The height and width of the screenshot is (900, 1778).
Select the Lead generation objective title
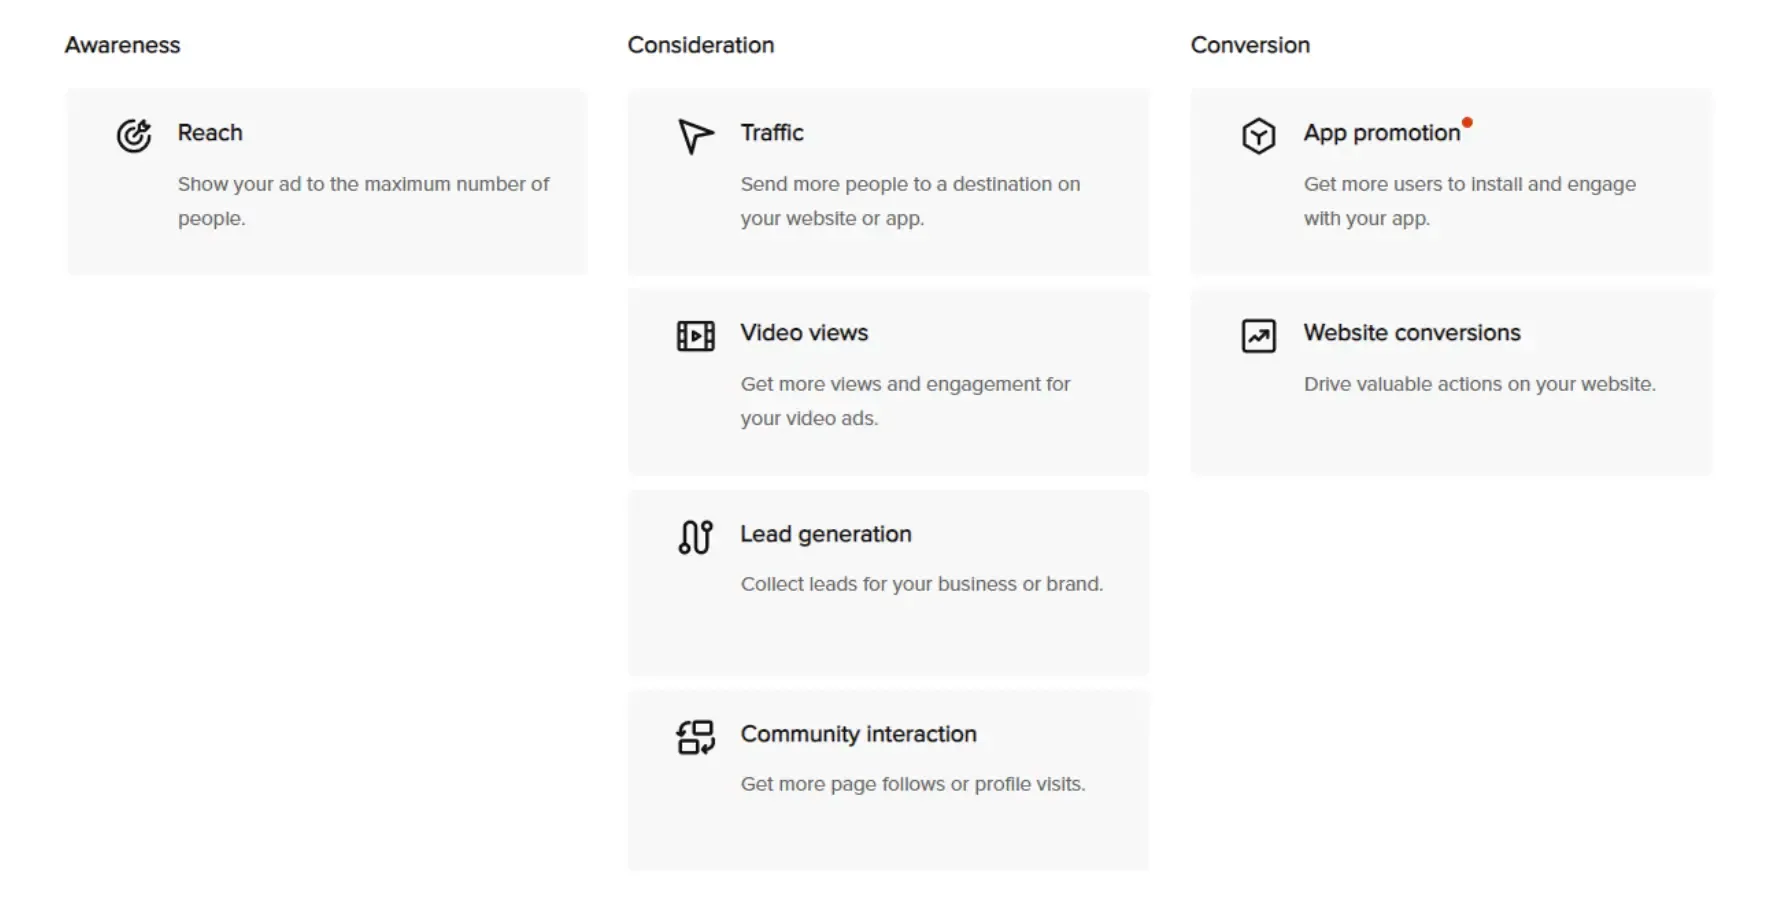point(826,534)
